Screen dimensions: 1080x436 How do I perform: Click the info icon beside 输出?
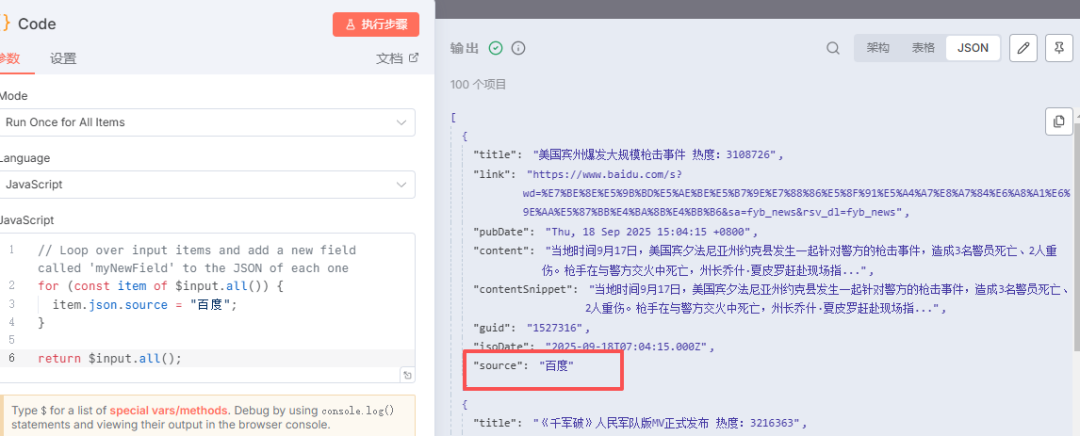[518, 48]
